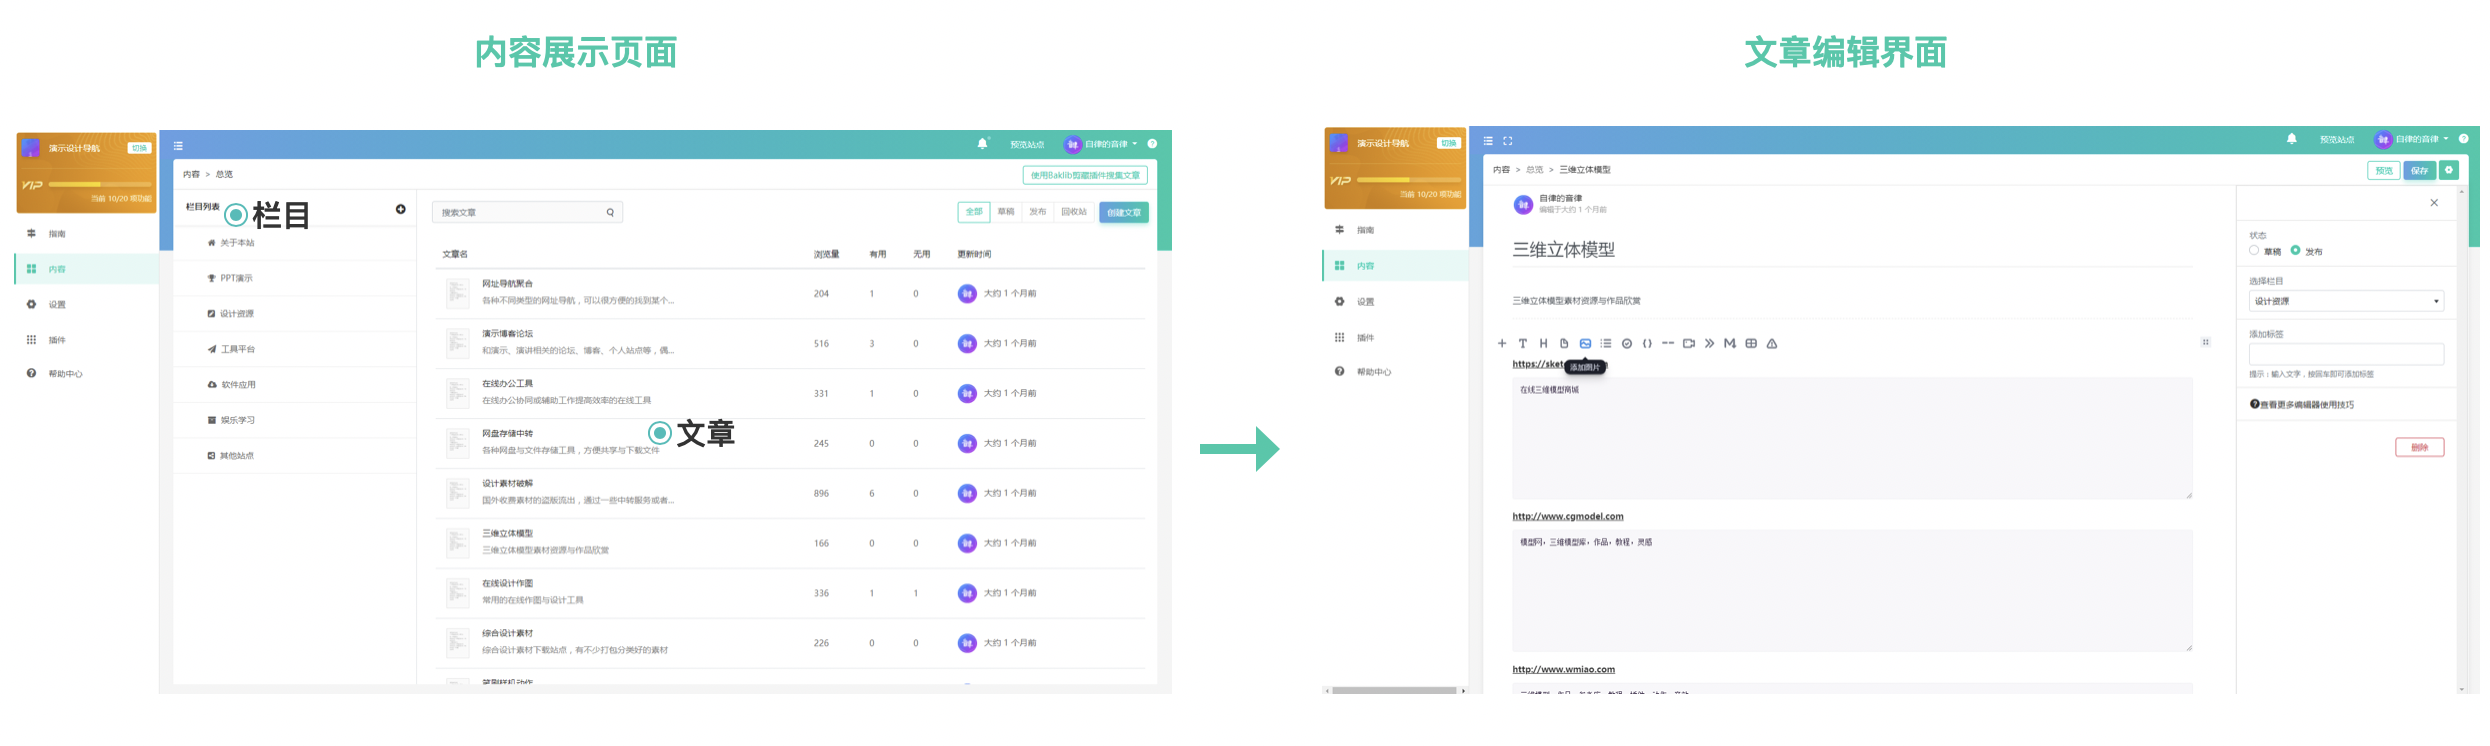Open 查看更多编辑器使用技巧 link
The image size is (2490, 746).
(2302, 404)
